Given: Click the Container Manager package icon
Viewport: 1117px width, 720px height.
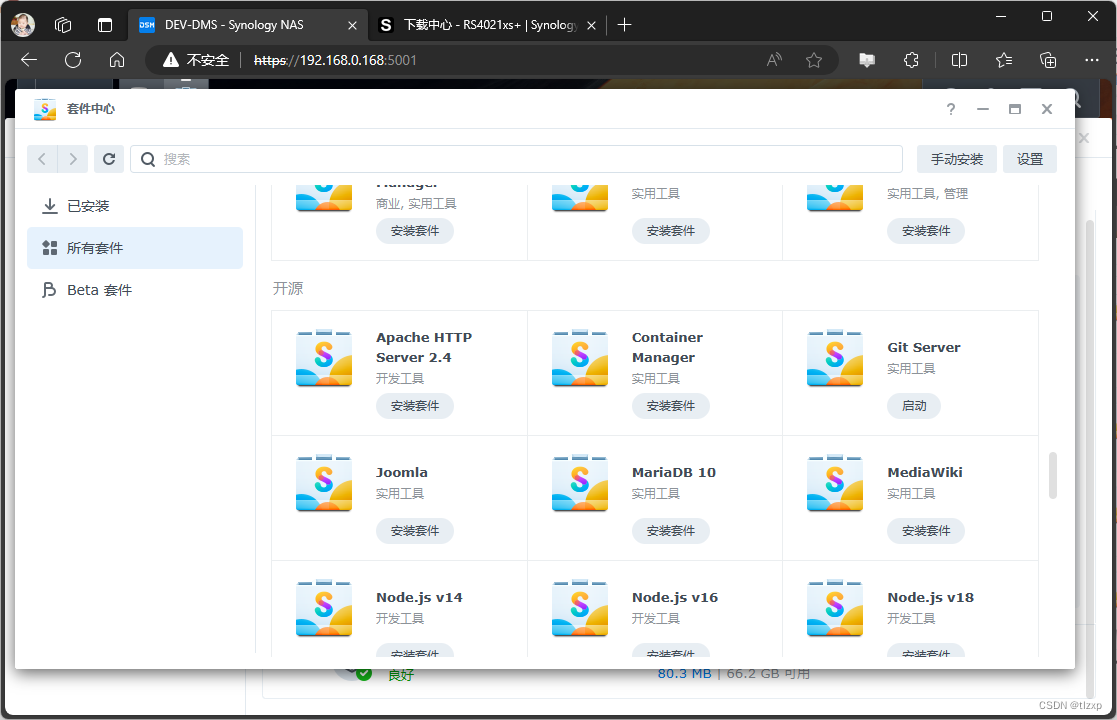Looking at the screenshot, I should 580,358.
